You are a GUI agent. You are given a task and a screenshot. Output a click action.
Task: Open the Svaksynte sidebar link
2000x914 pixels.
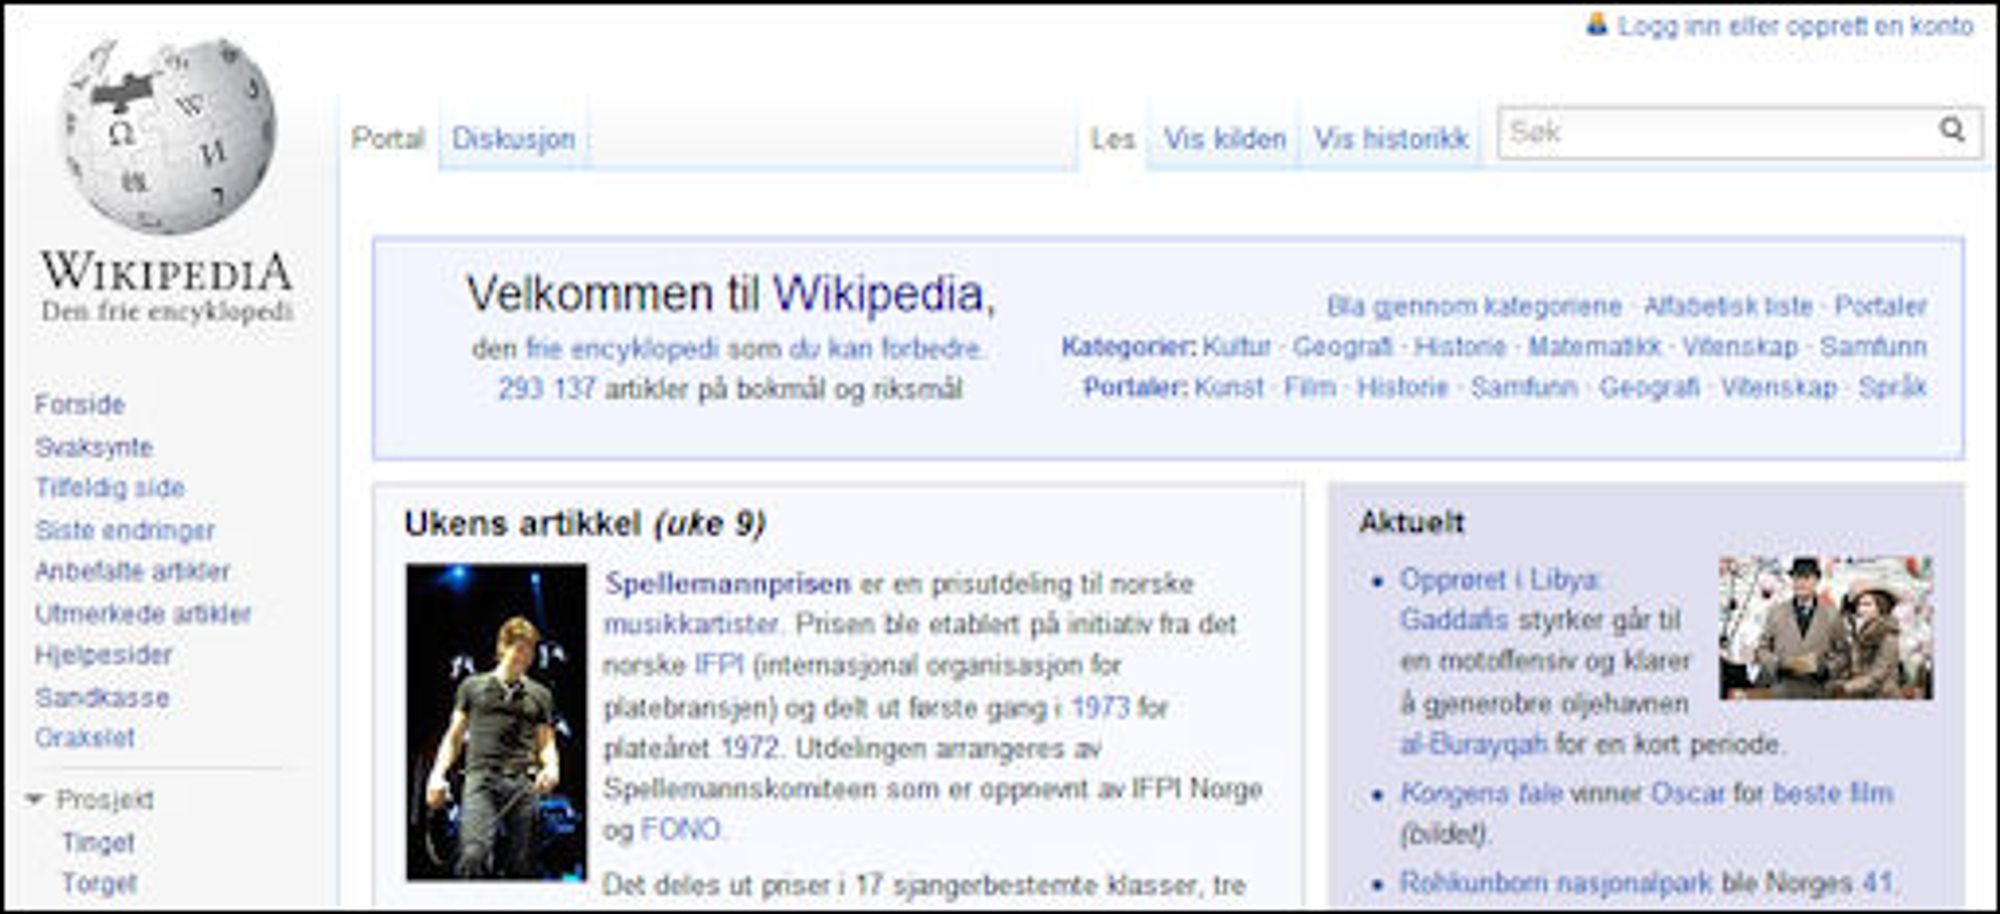(94, 447)
